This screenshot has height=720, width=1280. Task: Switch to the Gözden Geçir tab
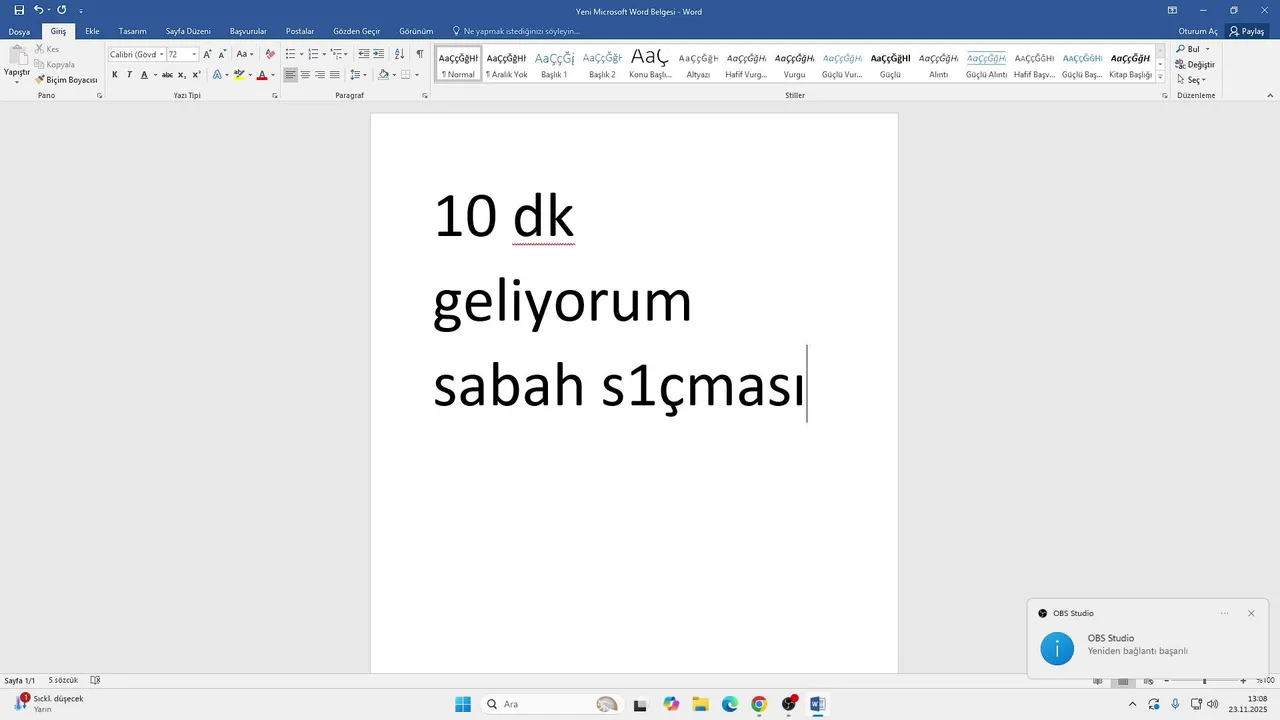point(357,31)
